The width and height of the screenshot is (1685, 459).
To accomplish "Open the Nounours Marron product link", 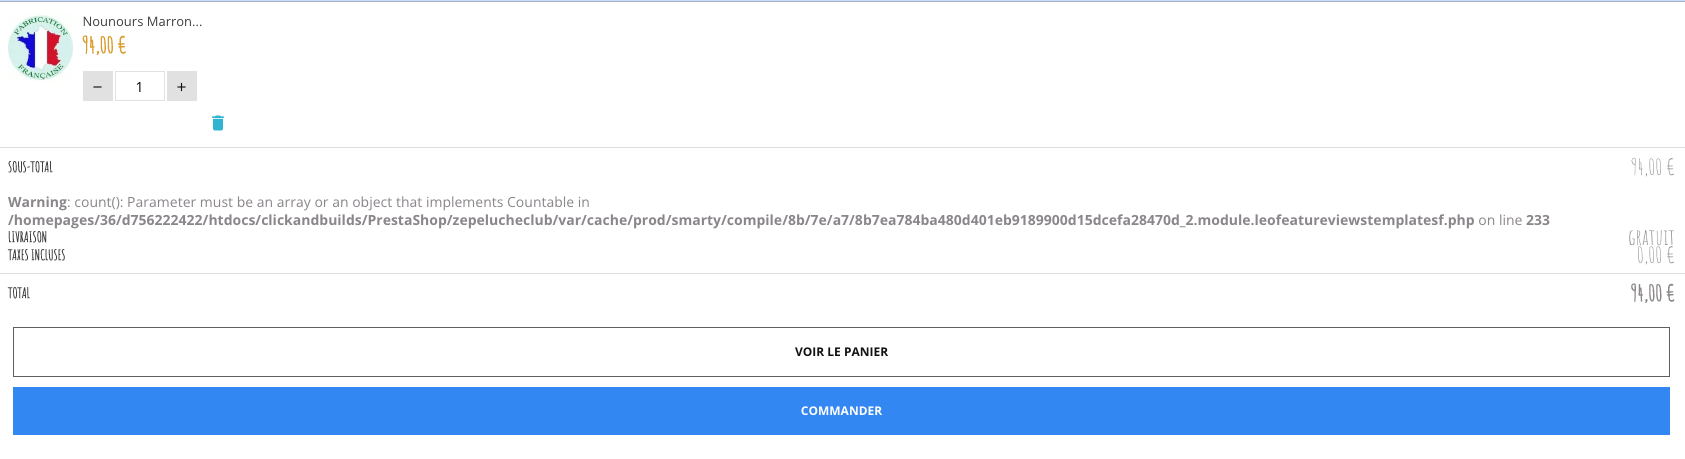I will (x=142, y=21).
